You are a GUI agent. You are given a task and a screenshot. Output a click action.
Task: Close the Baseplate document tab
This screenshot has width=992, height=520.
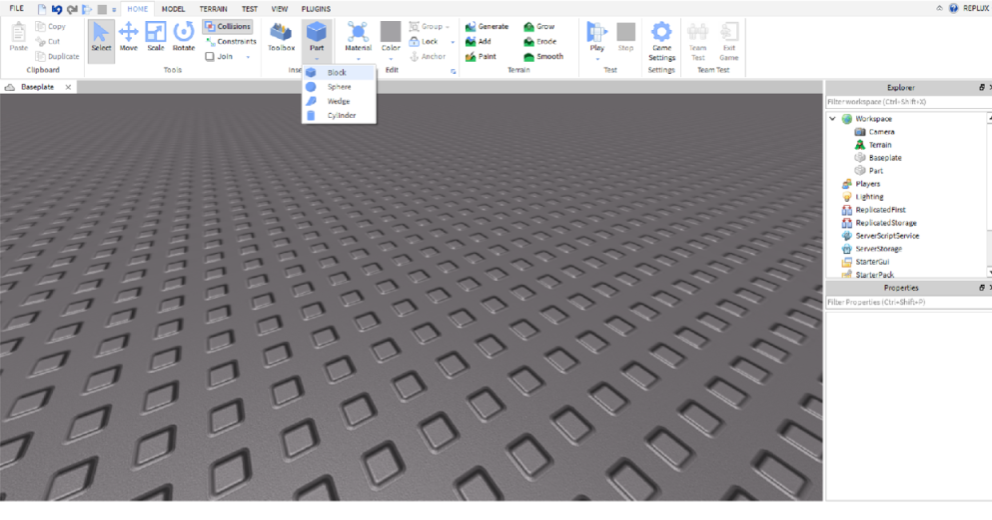(x=68, y=87)
